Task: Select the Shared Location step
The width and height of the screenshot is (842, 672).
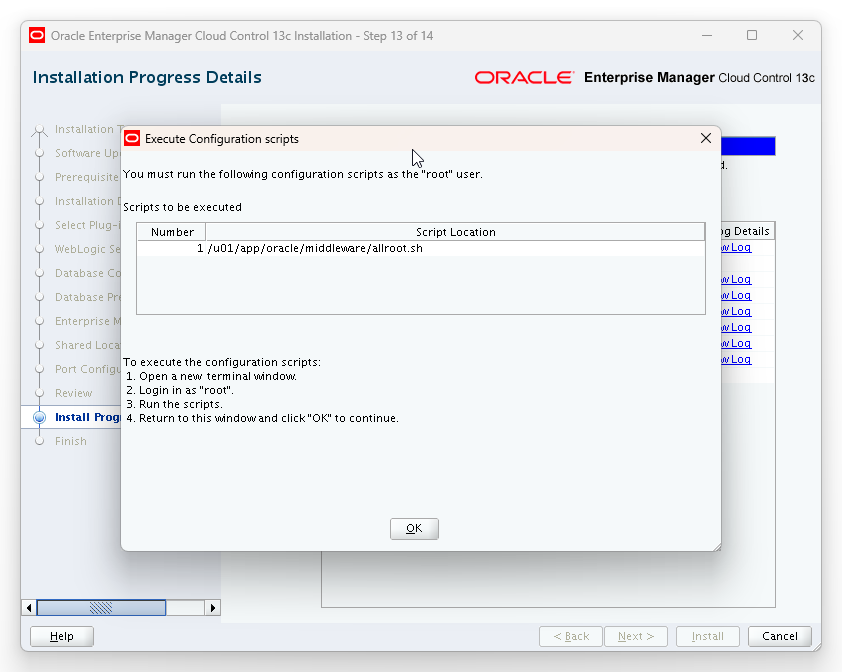Action: pos(88,345)
